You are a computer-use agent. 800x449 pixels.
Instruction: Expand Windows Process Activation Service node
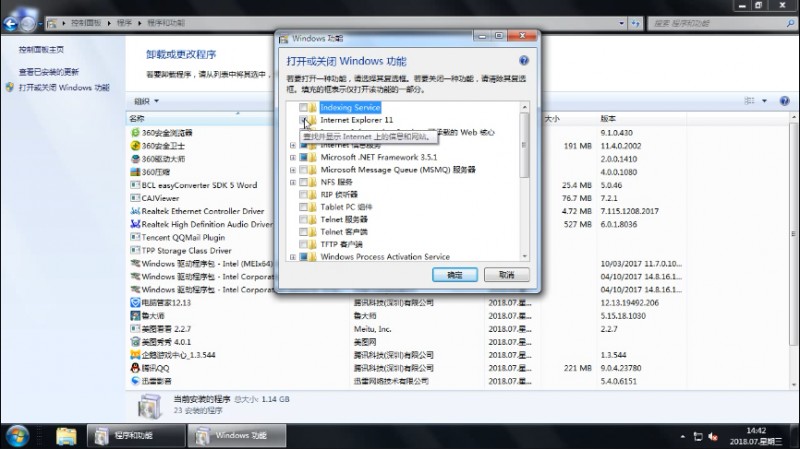point(293,257)
